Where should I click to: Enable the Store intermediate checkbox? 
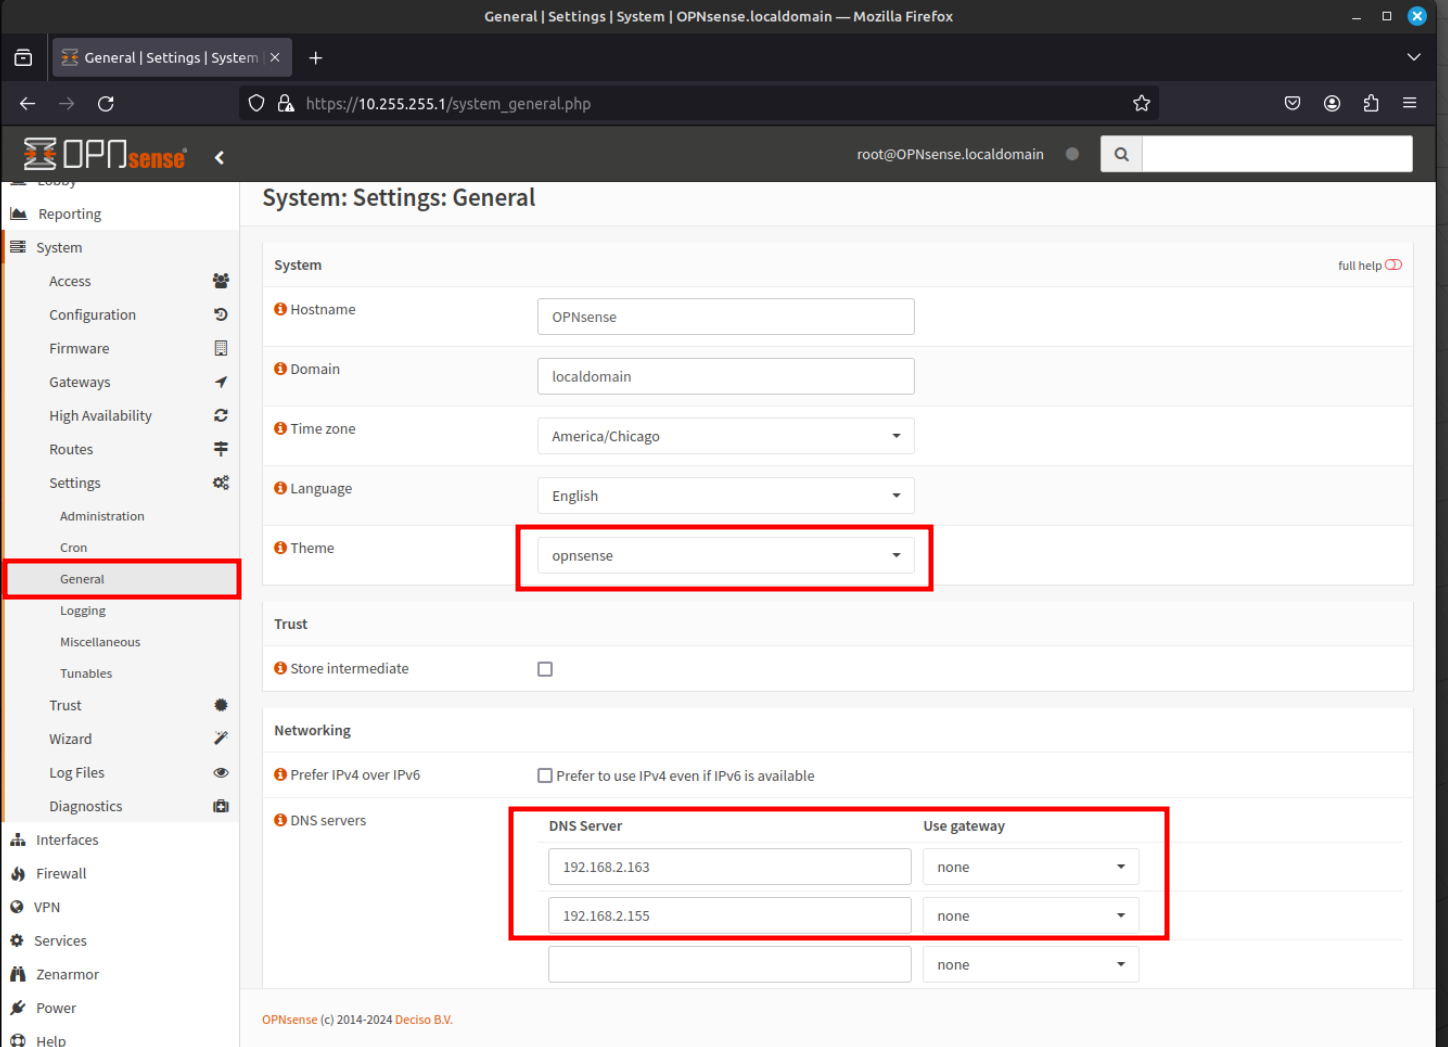click(x=545, y=669)
